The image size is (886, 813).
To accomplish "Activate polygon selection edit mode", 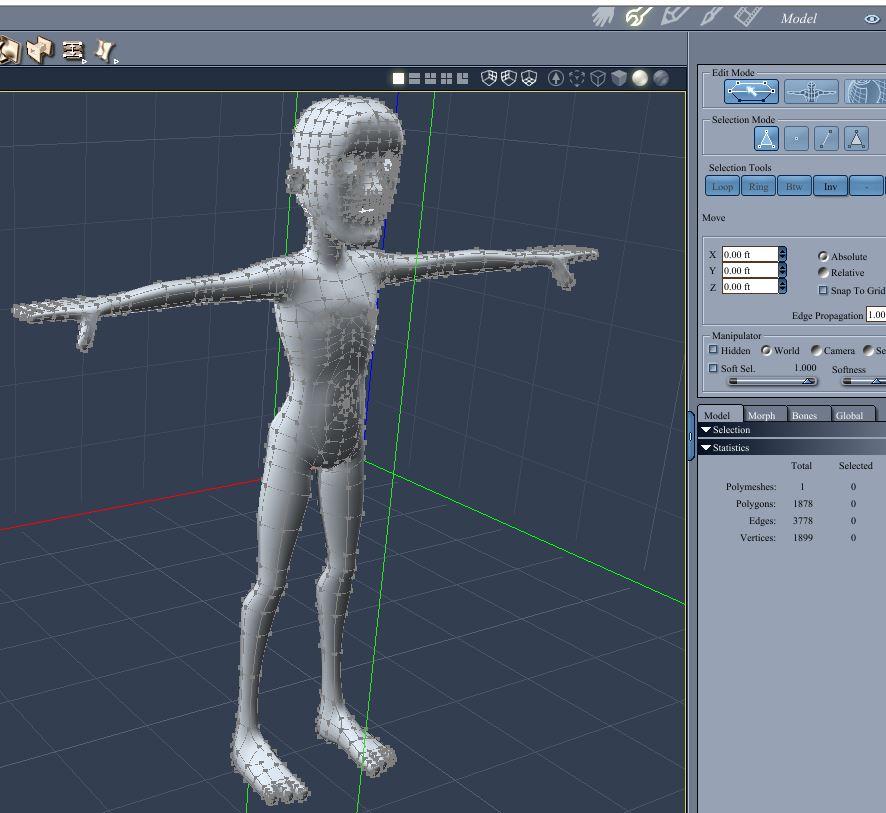I will click(x=752, y=92).
